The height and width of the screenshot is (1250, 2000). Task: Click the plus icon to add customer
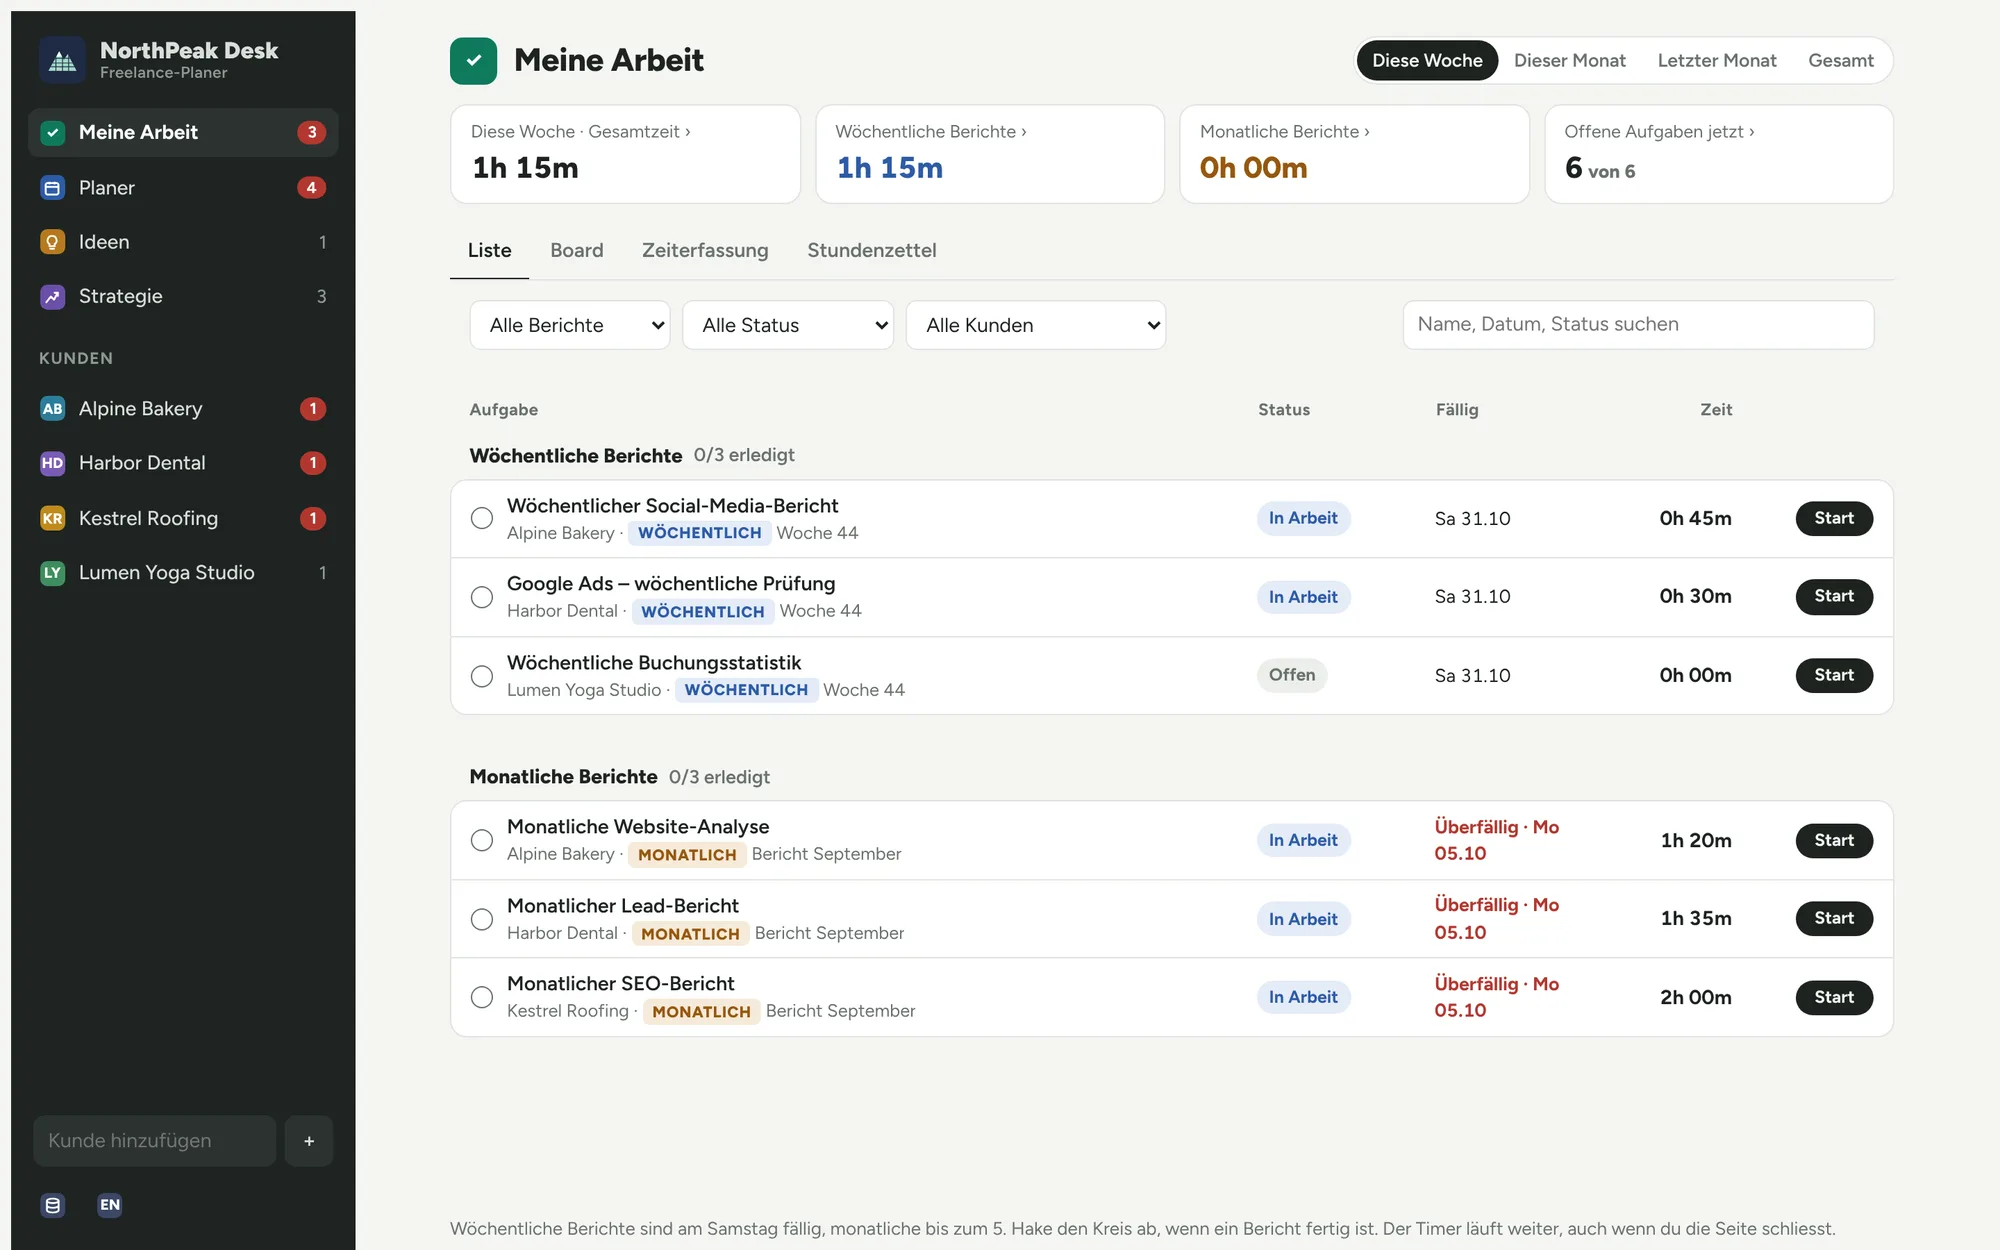click(309, 1141)
